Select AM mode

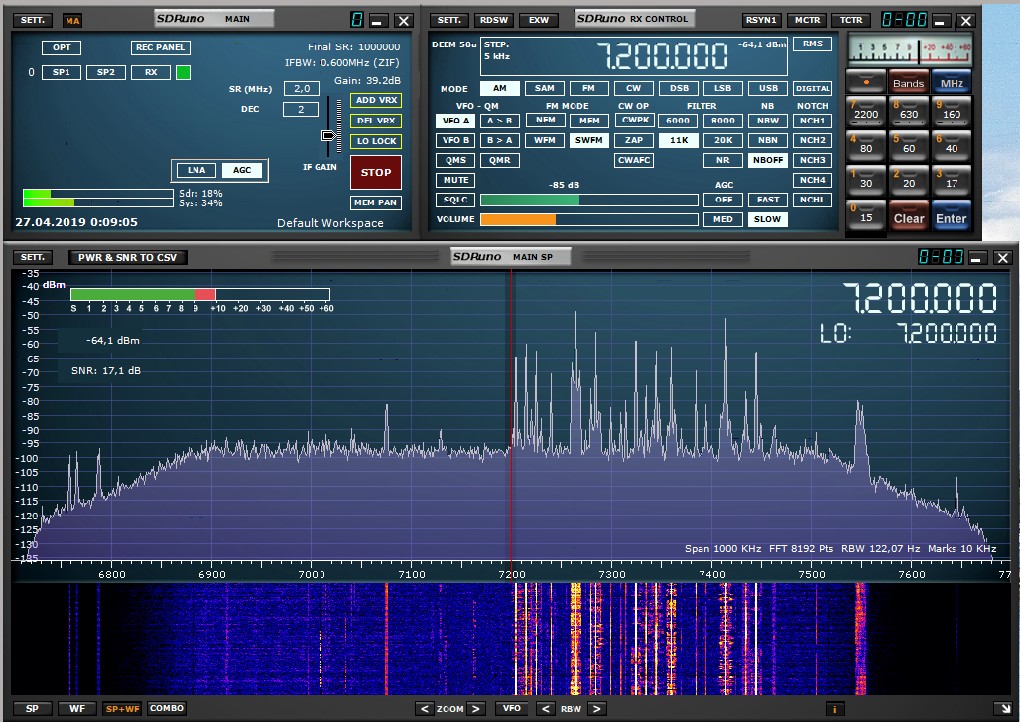click(x=500, y=88)
